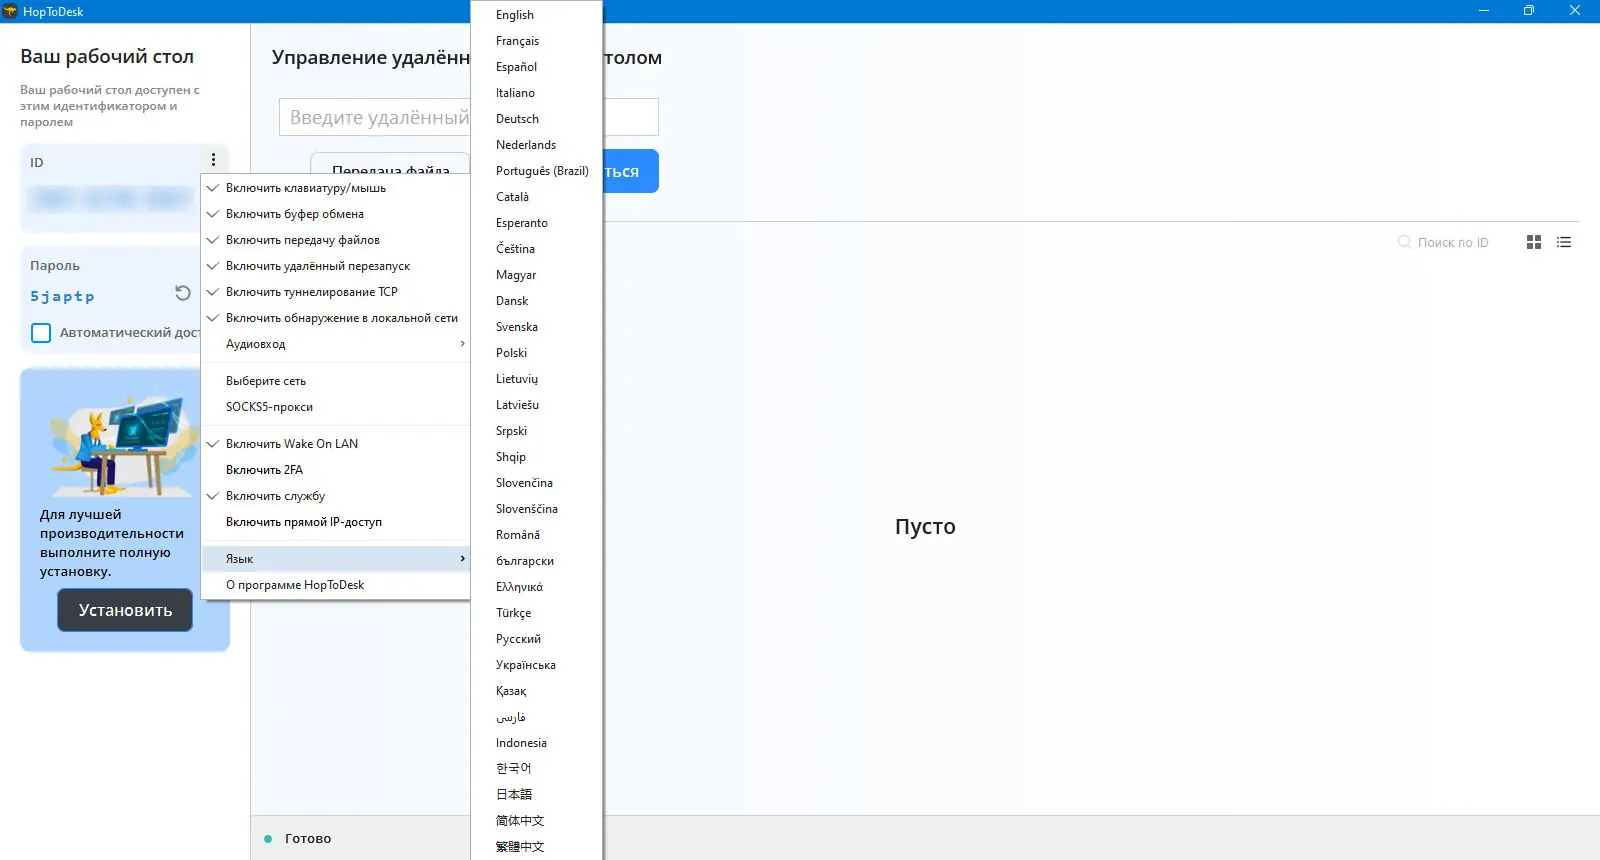The image size is (1600, 860).
Task: Choose Ελληνικά language
Action: [x=537, y=587]
